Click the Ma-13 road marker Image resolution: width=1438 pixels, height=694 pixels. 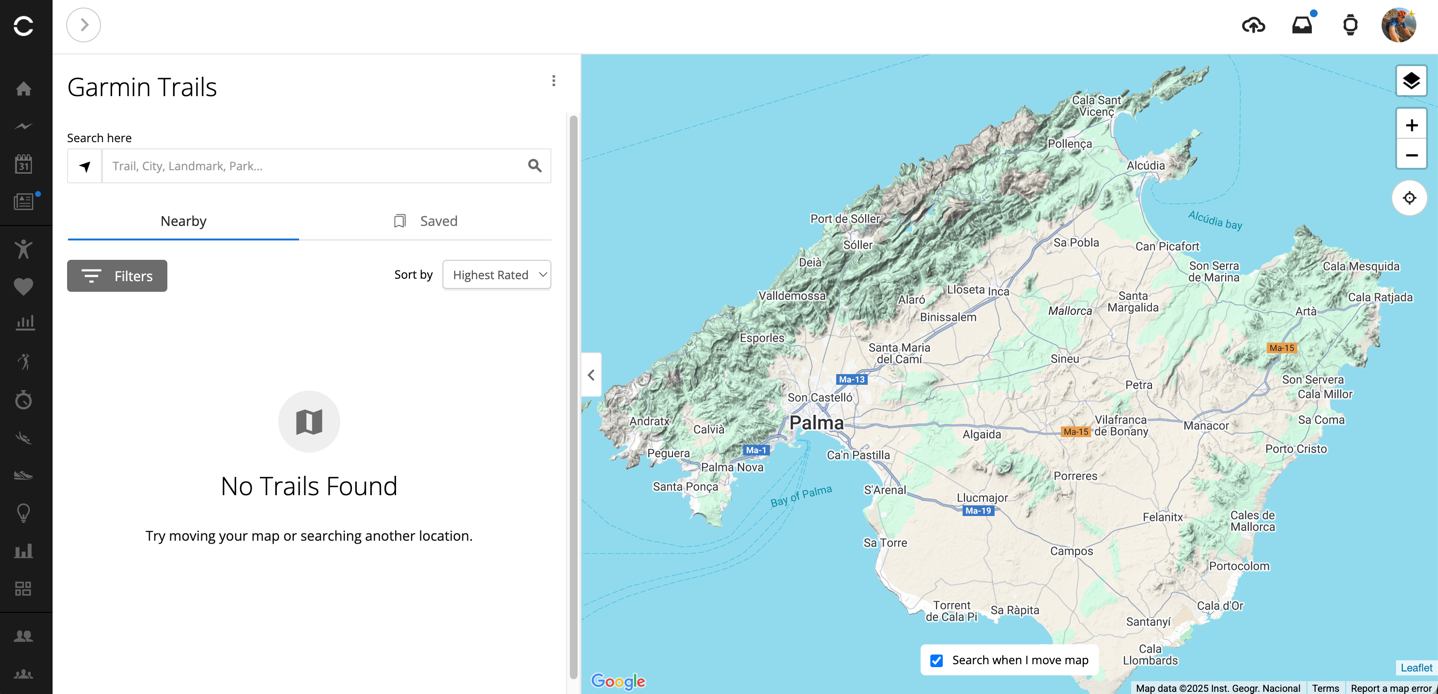pyautogui.click(x=851, y=380)
